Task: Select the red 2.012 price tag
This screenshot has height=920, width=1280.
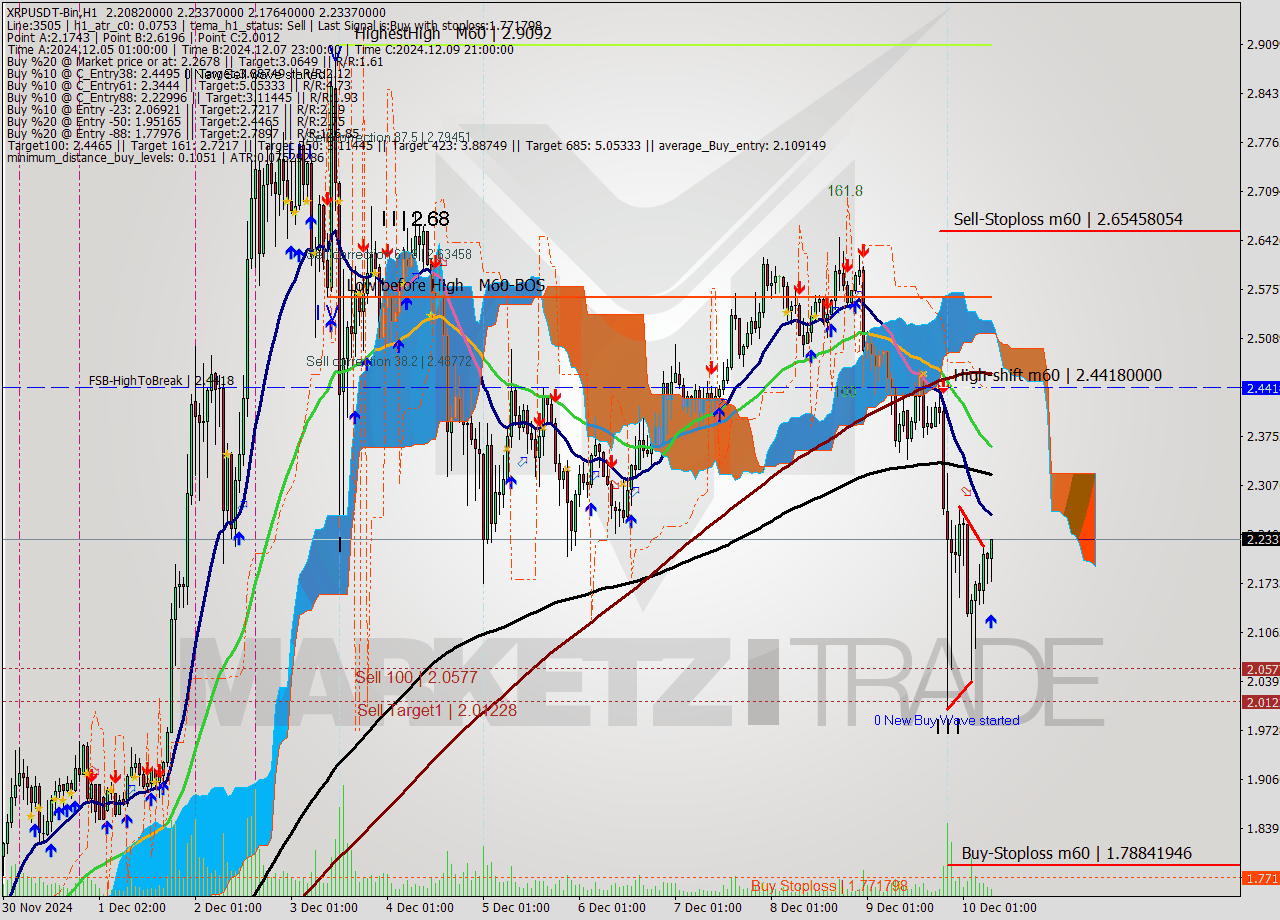Action: (x=1260, y=702)
